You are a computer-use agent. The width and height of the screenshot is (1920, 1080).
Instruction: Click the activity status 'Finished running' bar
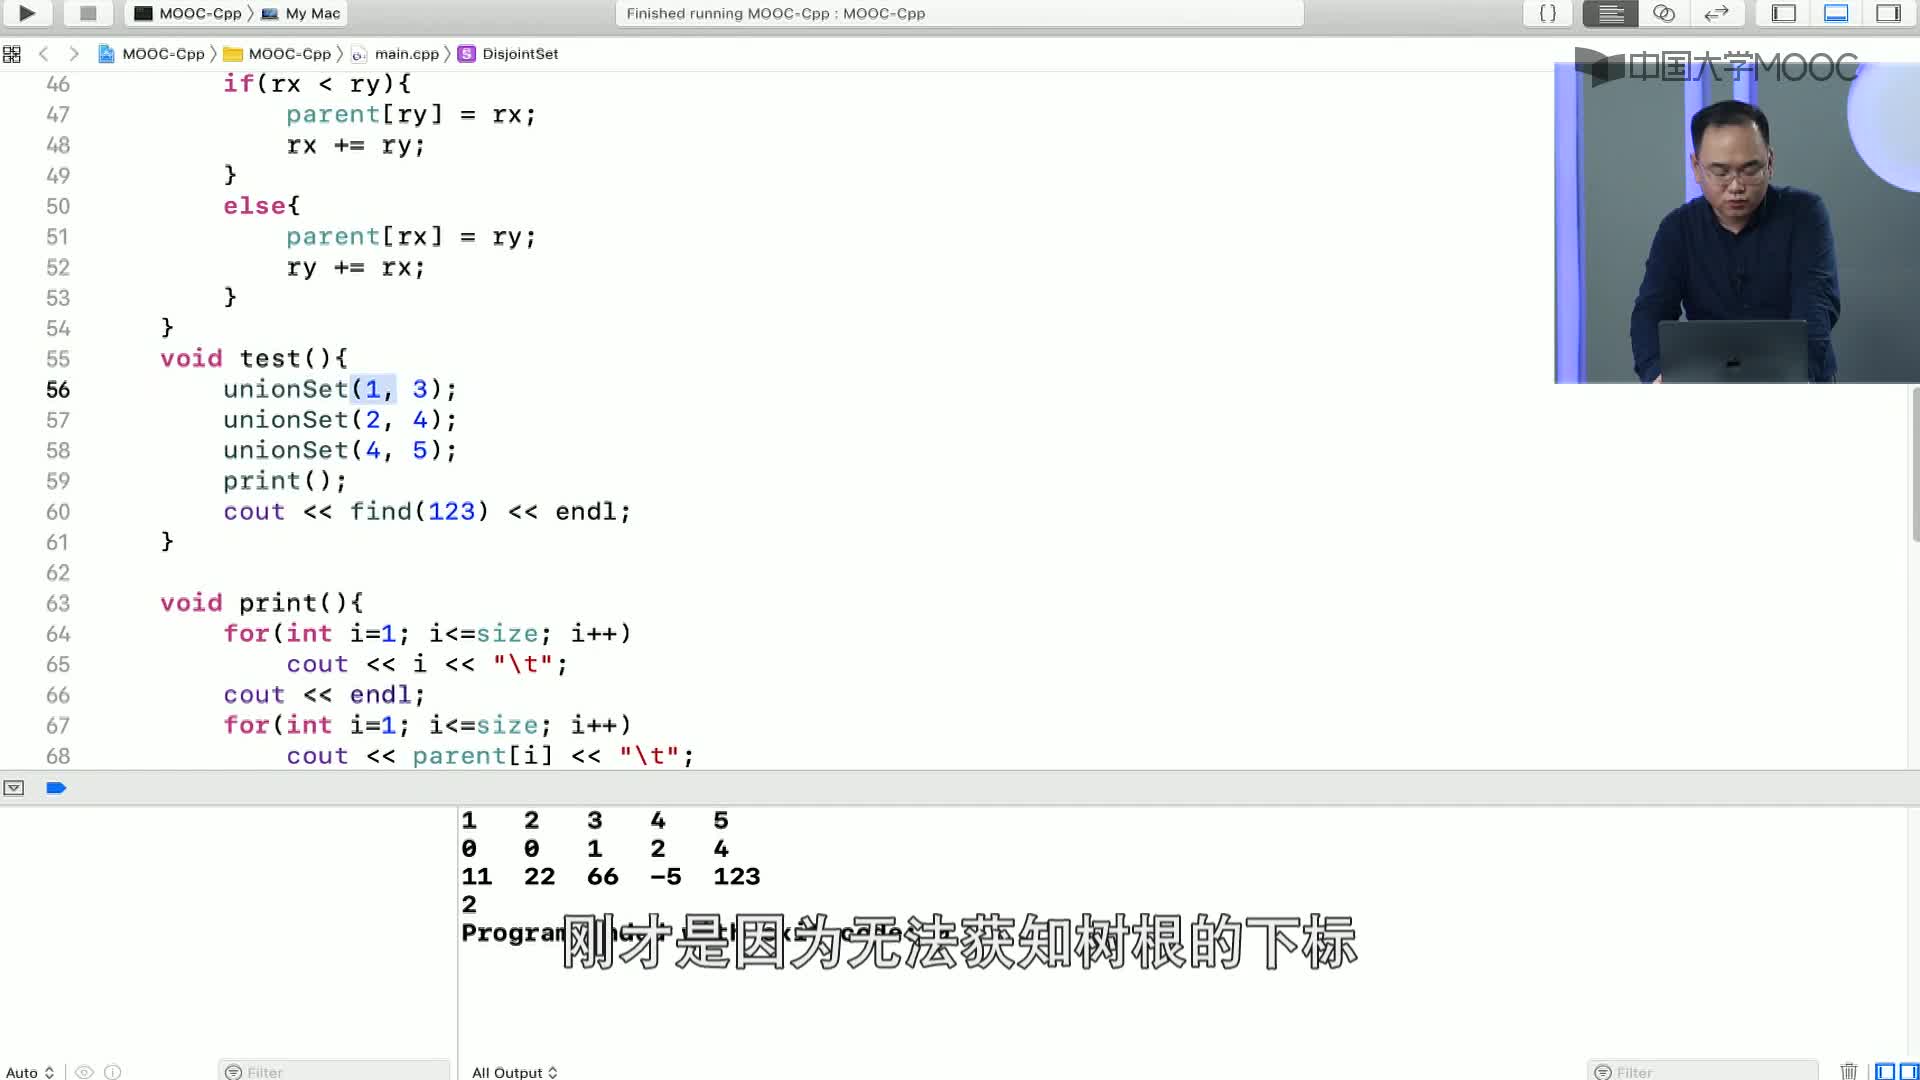(x=959, y=13)
